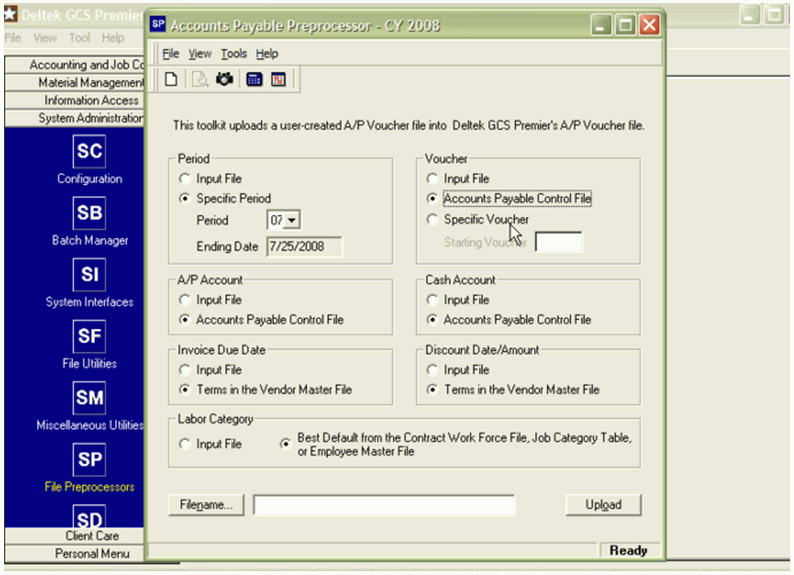Viewport: 794px width, 575px height.
Task: Open the SB Batch Manager icon
Action: [x=89, y=213]
